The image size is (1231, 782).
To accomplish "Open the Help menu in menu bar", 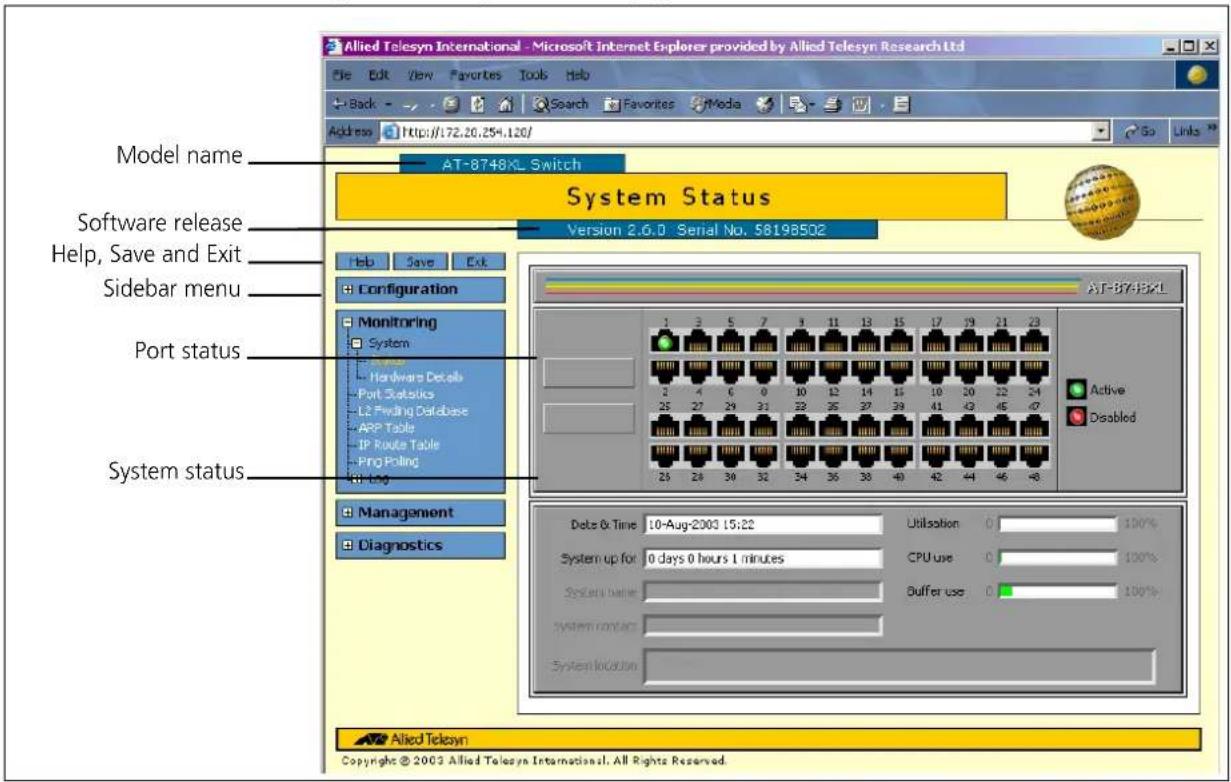I will pyautogui.click(x=577, y=75).
